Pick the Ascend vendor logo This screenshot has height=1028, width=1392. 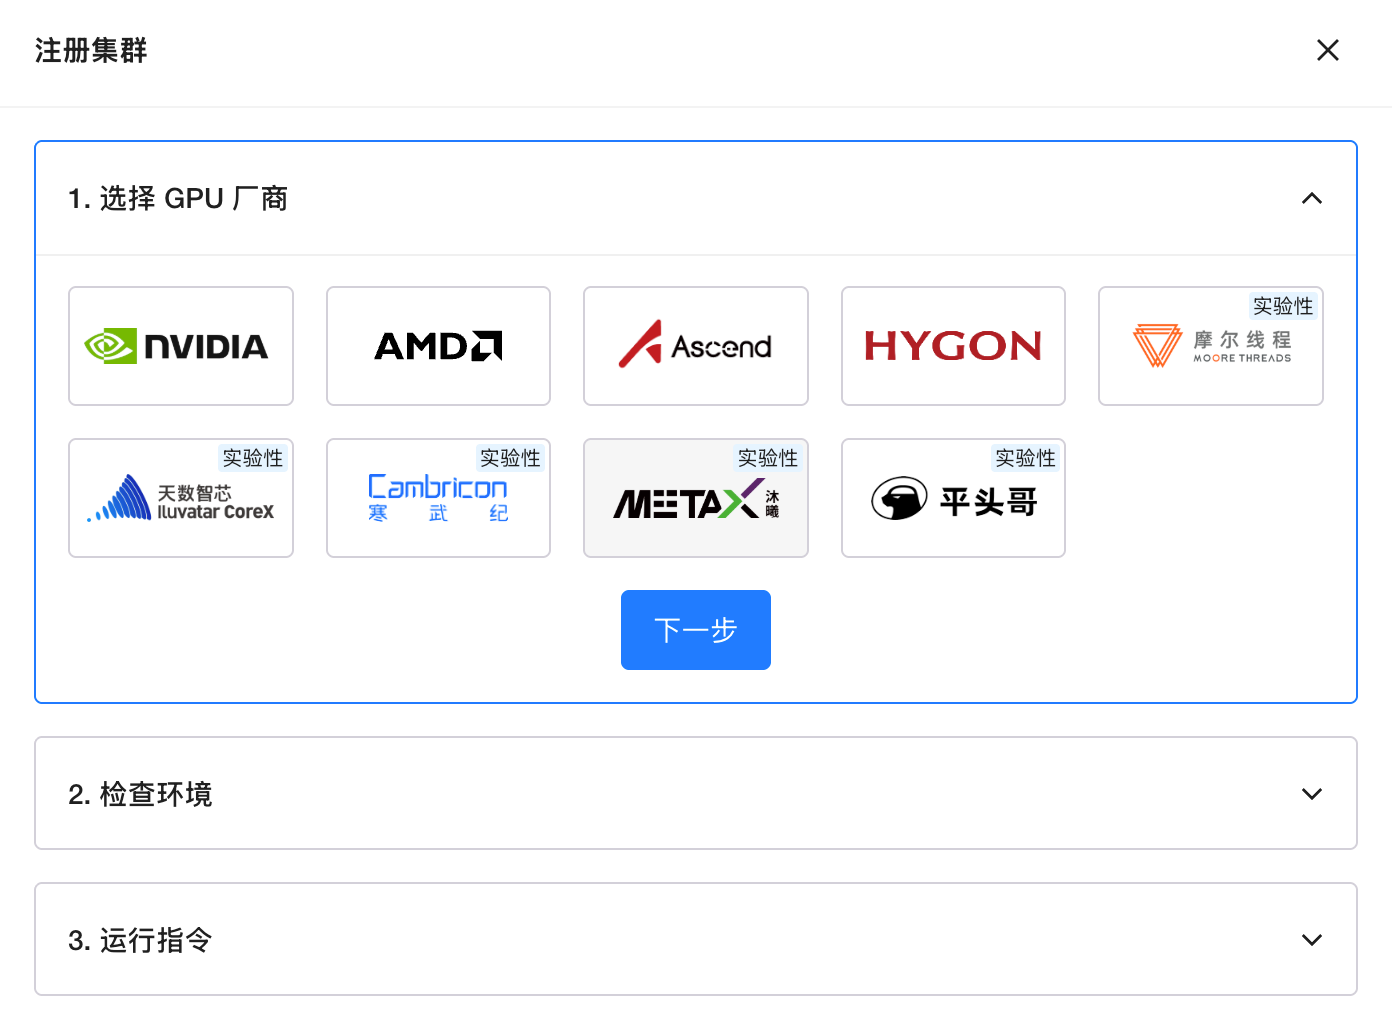pyautogui.click(x=695, y=346)
